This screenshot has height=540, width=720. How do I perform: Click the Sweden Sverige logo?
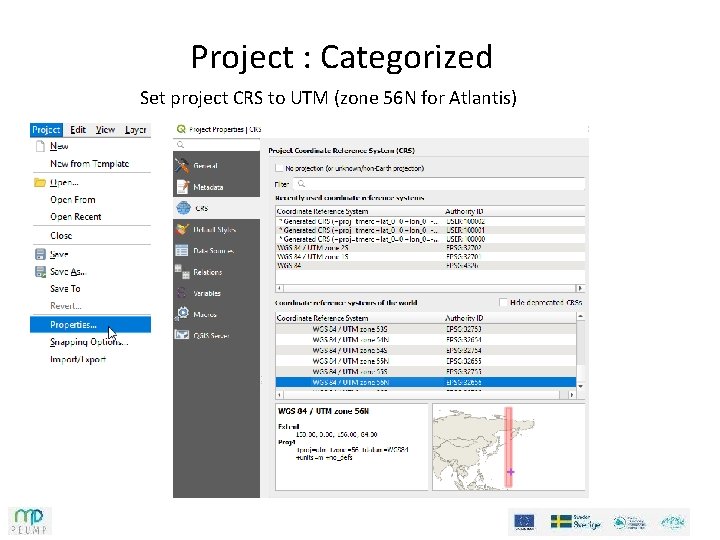(575, 522)
